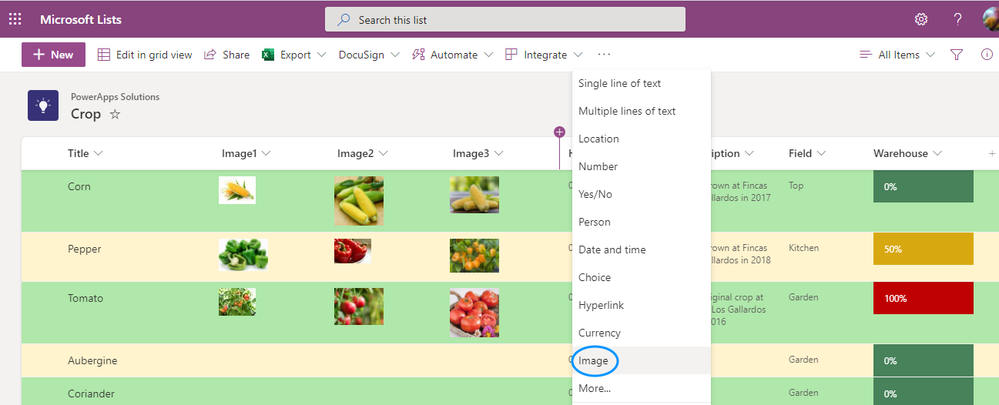Open the All Items view dropdown
The height and width of the screenshot is (405, 999).
coord(897,55)
